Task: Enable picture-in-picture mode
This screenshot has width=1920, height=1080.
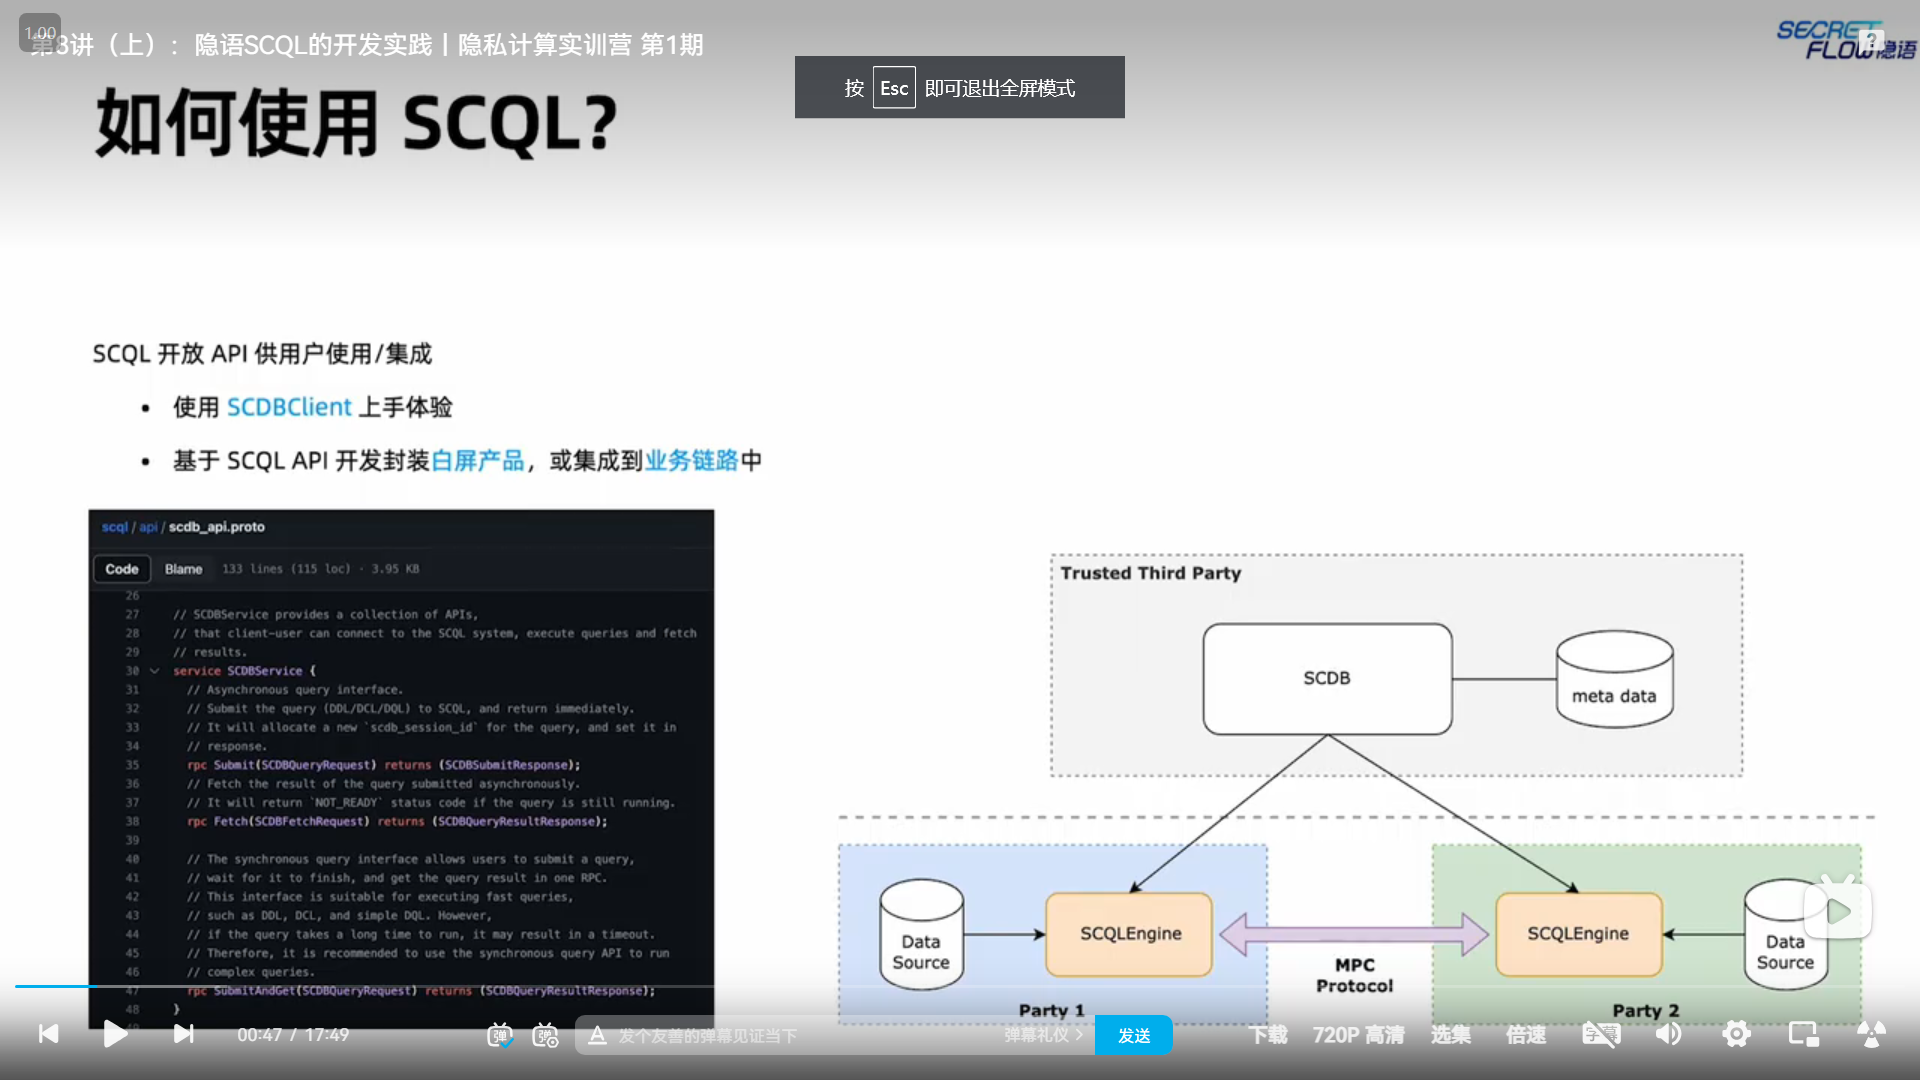Action: [1803, 1035]
